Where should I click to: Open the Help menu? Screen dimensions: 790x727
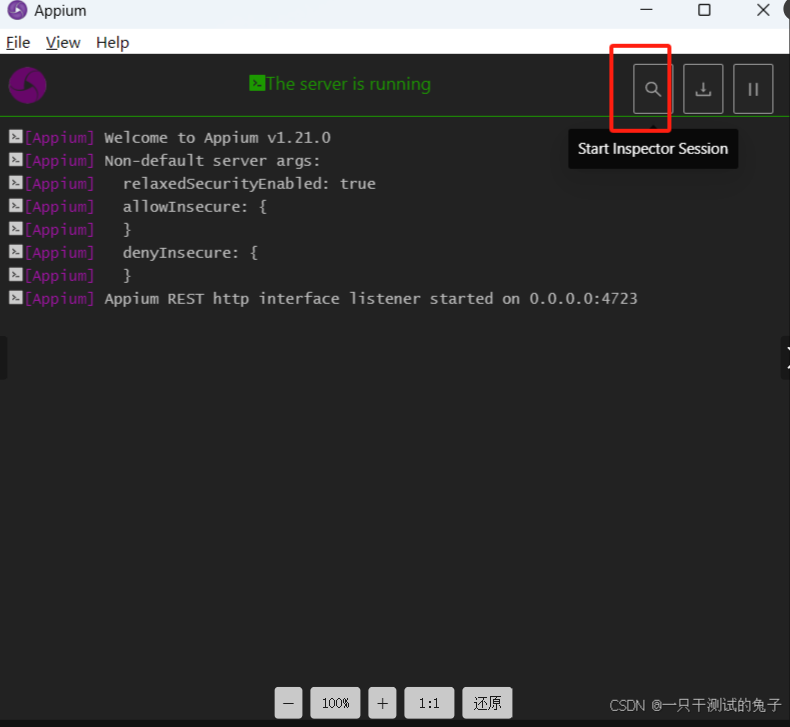113,43
